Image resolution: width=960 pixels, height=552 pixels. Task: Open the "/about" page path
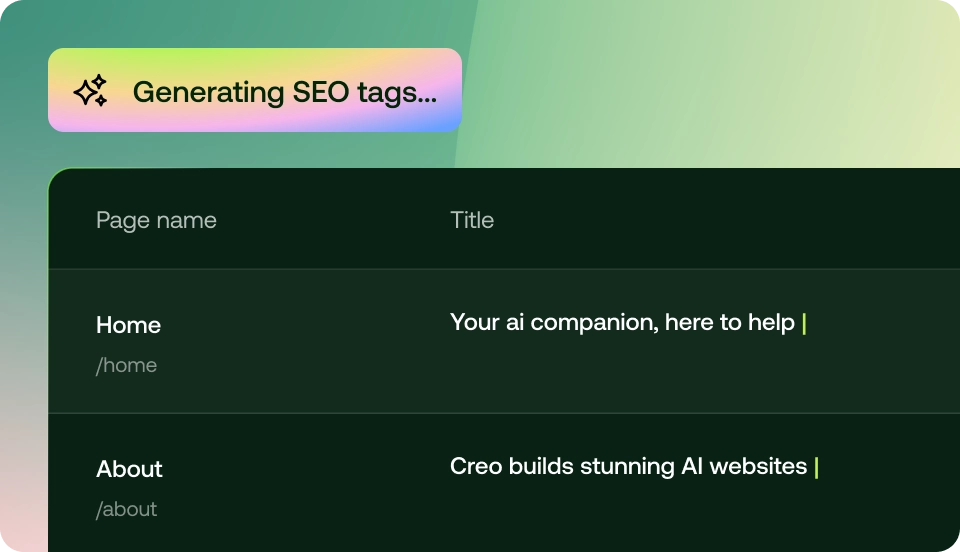[x=126, y=509]
